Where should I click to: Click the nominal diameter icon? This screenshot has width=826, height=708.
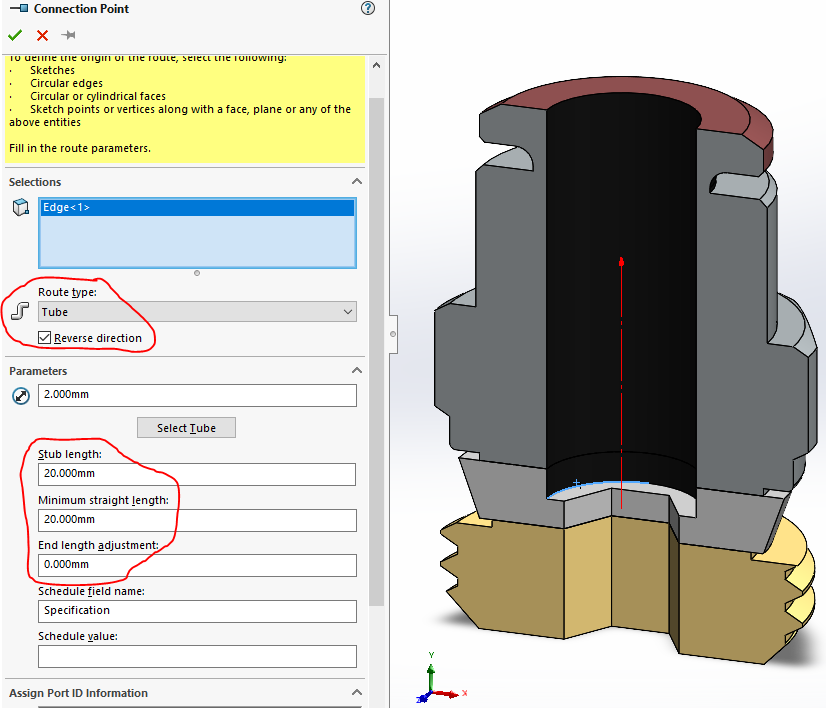(20, 395)
